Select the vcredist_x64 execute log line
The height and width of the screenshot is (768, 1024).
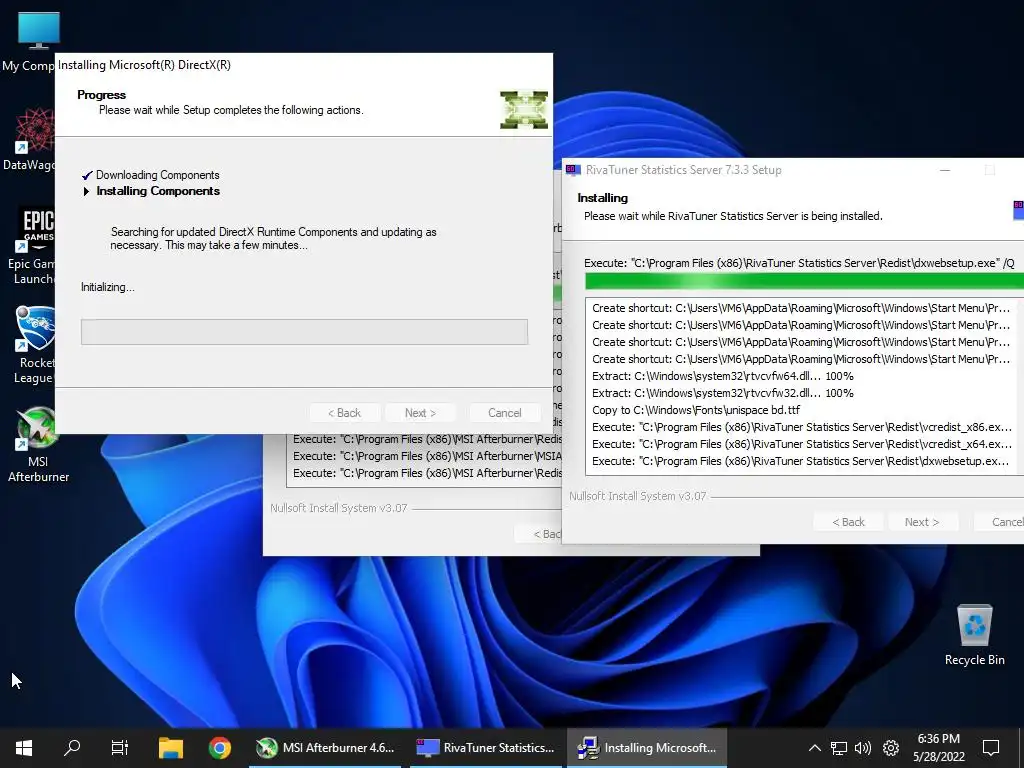802,444
